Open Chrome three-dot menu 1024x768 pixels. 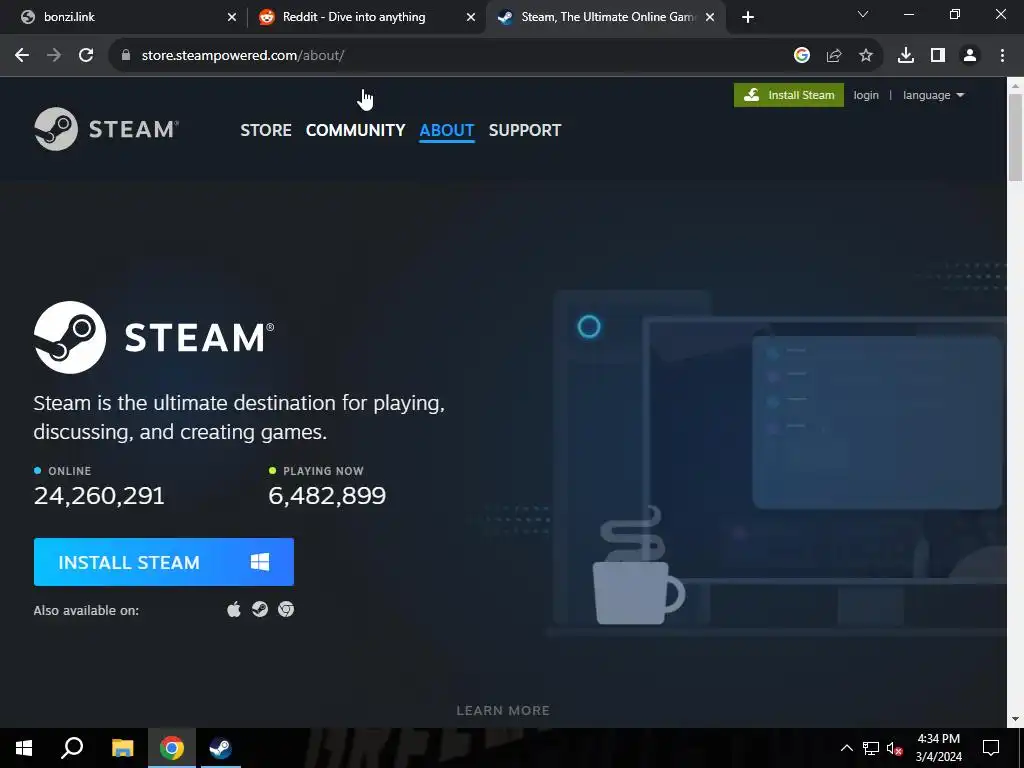(1002, 56)
